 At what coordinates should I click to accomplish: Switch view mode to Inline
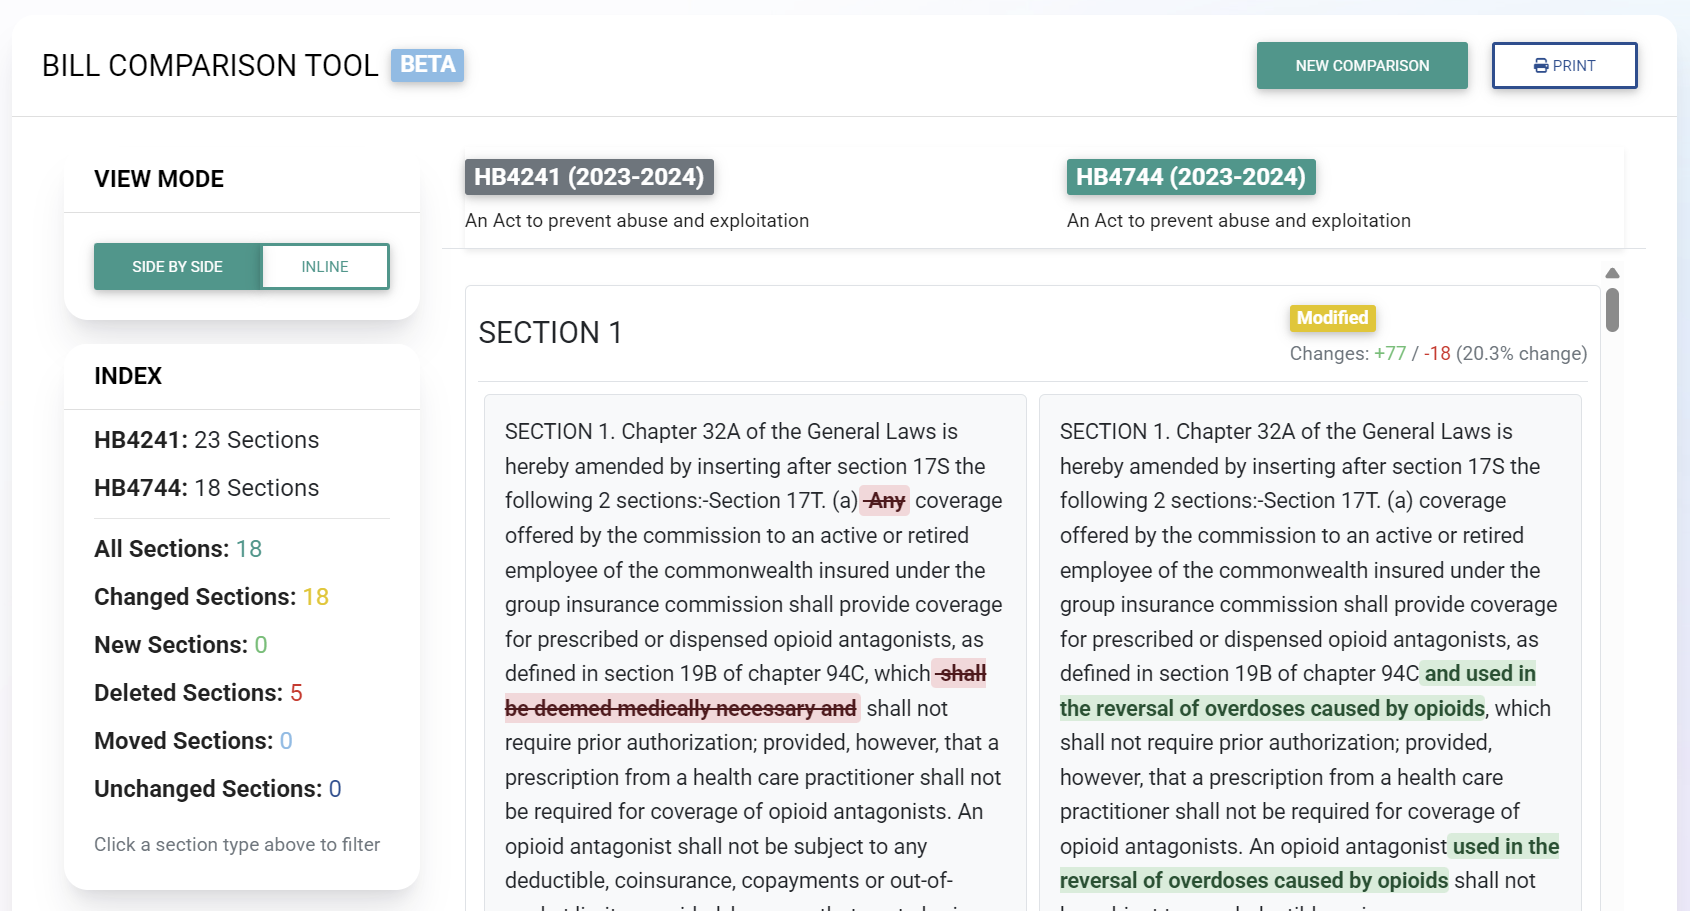(x=325, y=267)
